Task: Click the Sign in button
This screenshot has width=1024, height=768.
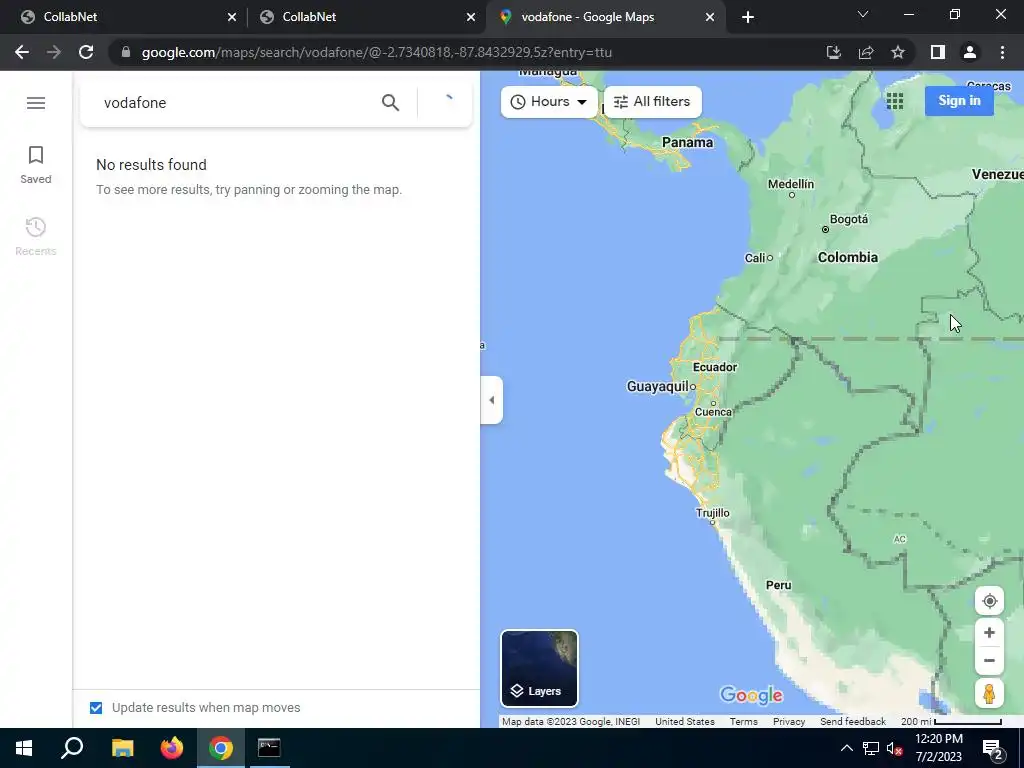Action: [959, 101]
